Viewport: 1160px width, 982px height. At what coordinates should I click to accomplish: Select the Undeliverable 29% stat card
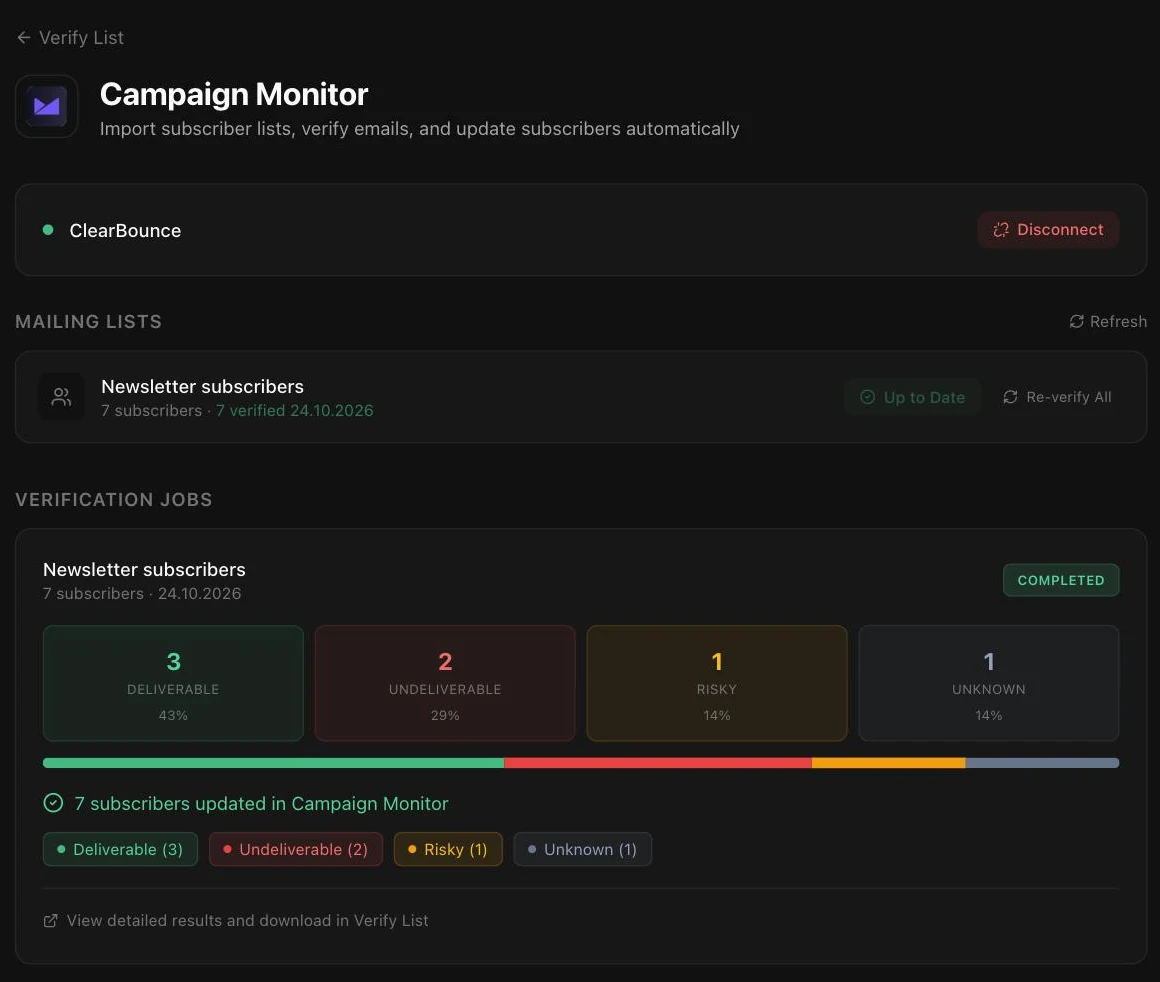445,683
